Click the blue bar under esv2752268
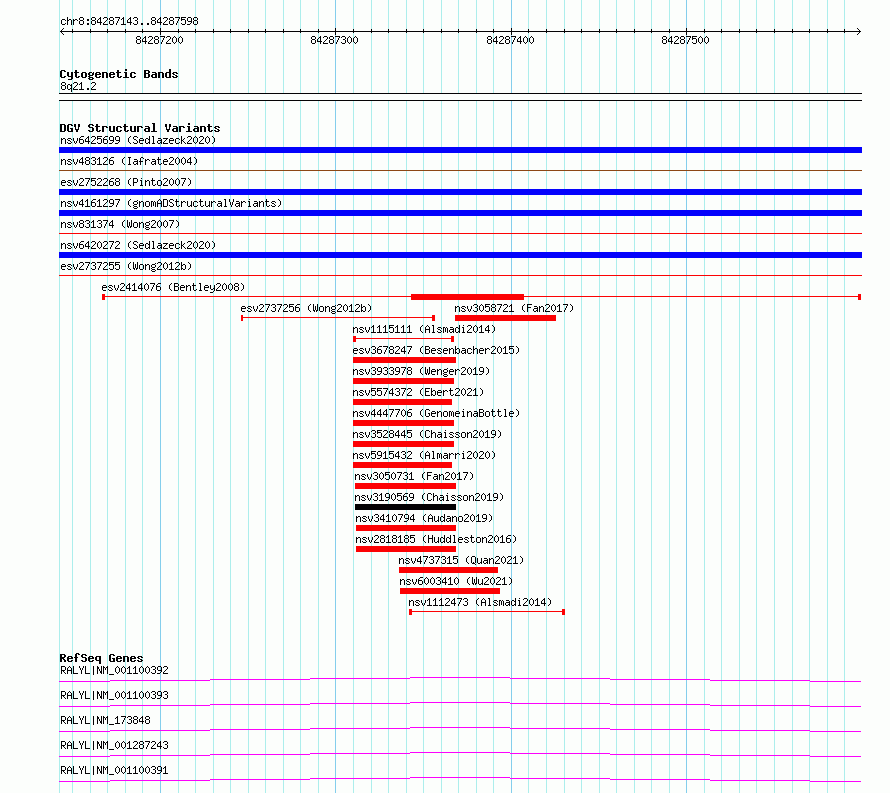Screen dimensions: 890x793 (460, 192)
